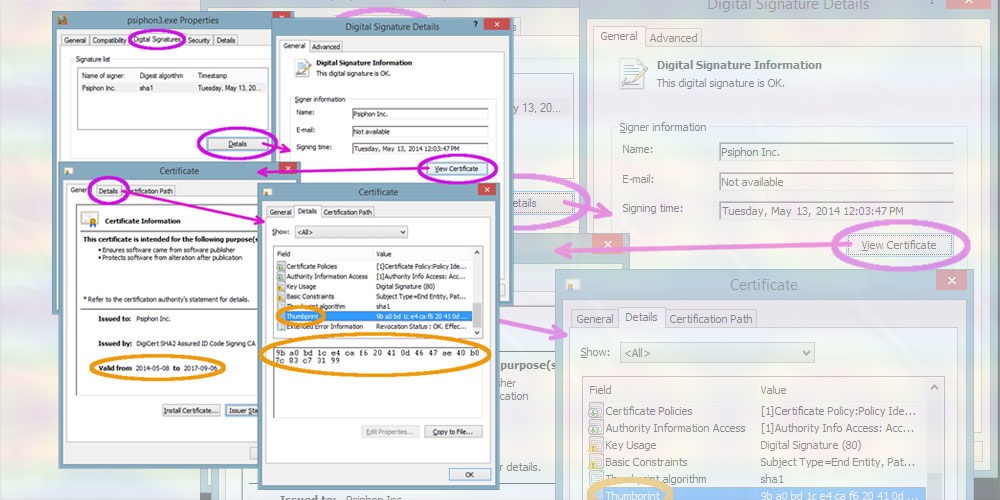
Task: Open General tab in small Digital Signature Details
Action: pos(295,46)
